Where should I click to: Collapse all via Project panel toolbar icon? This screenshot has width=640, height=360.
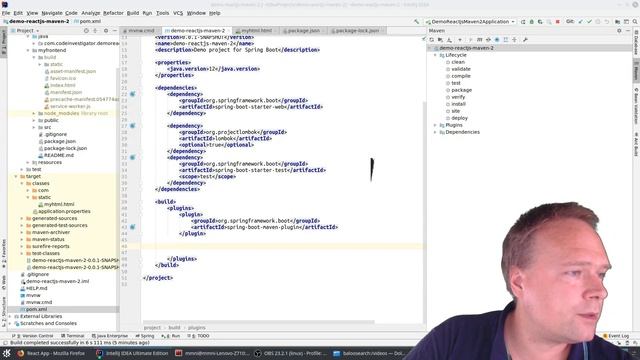pos(95,31)
